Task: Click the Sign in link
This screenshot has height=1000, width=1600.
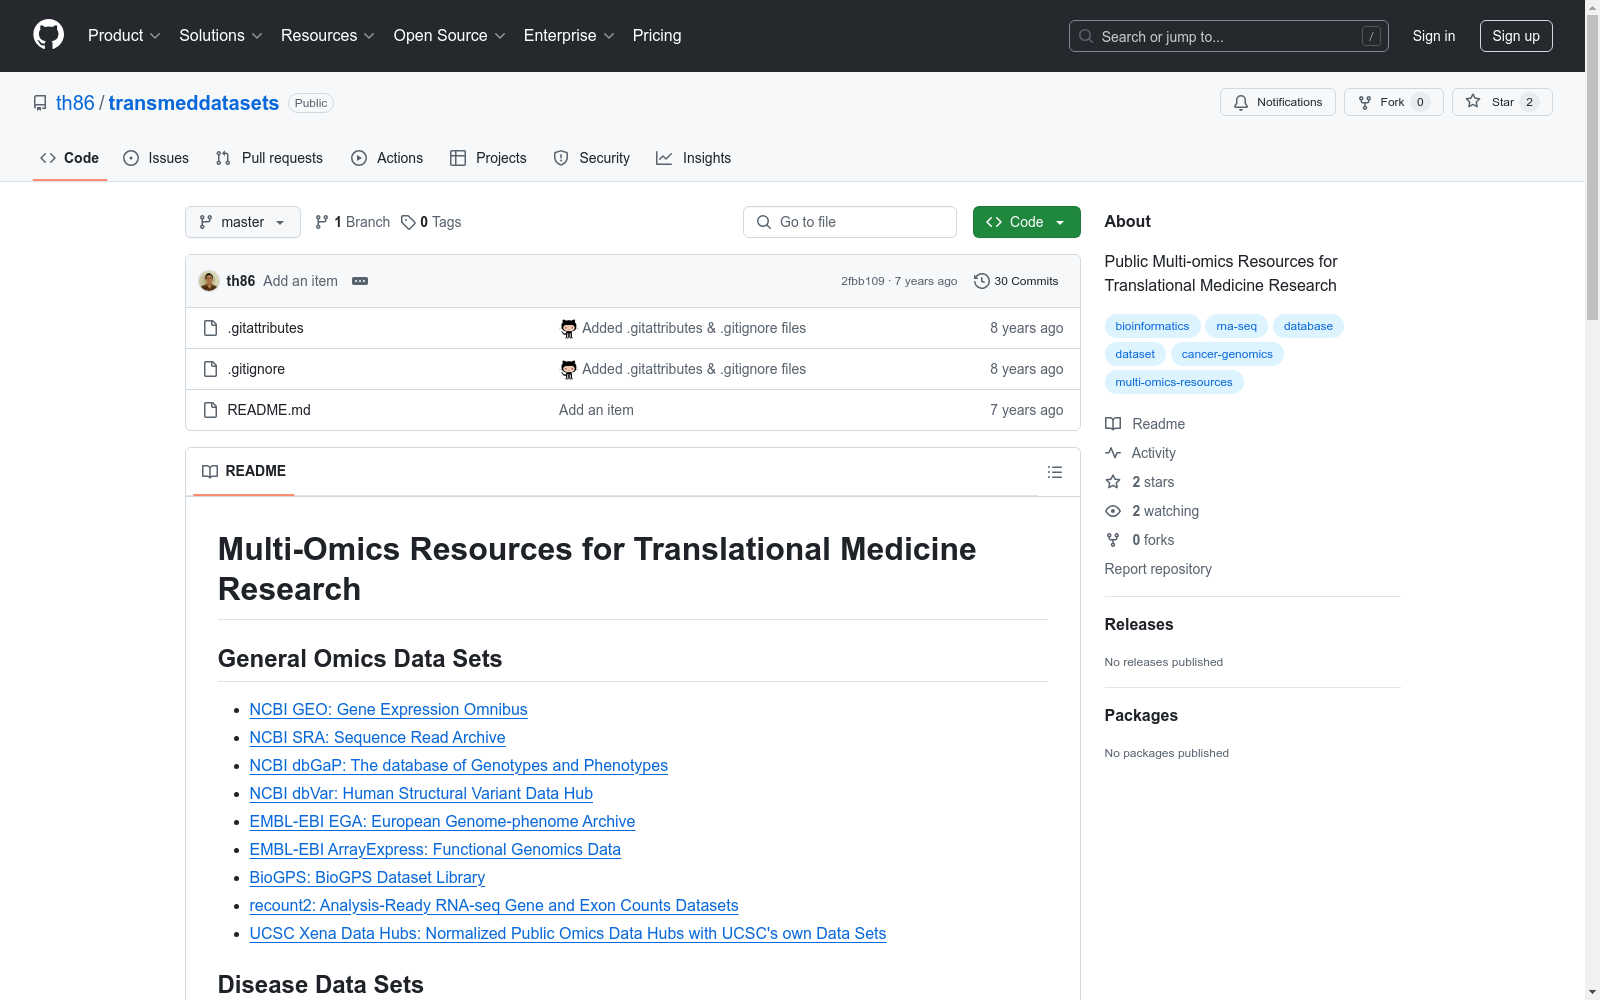Action: click(x=1434, y=36)
